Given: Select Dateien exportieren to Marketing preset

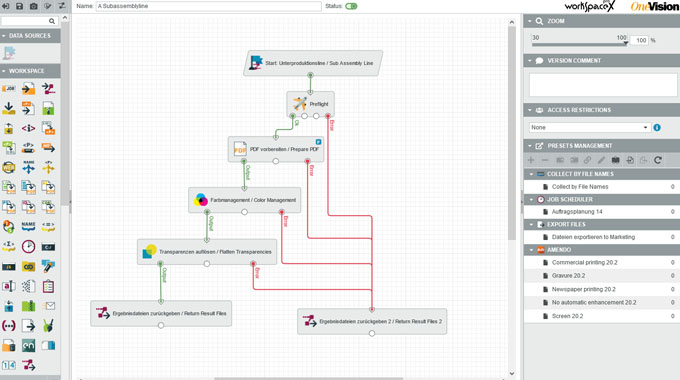Looking at the screenshot, I should click(x=602, y=237).
